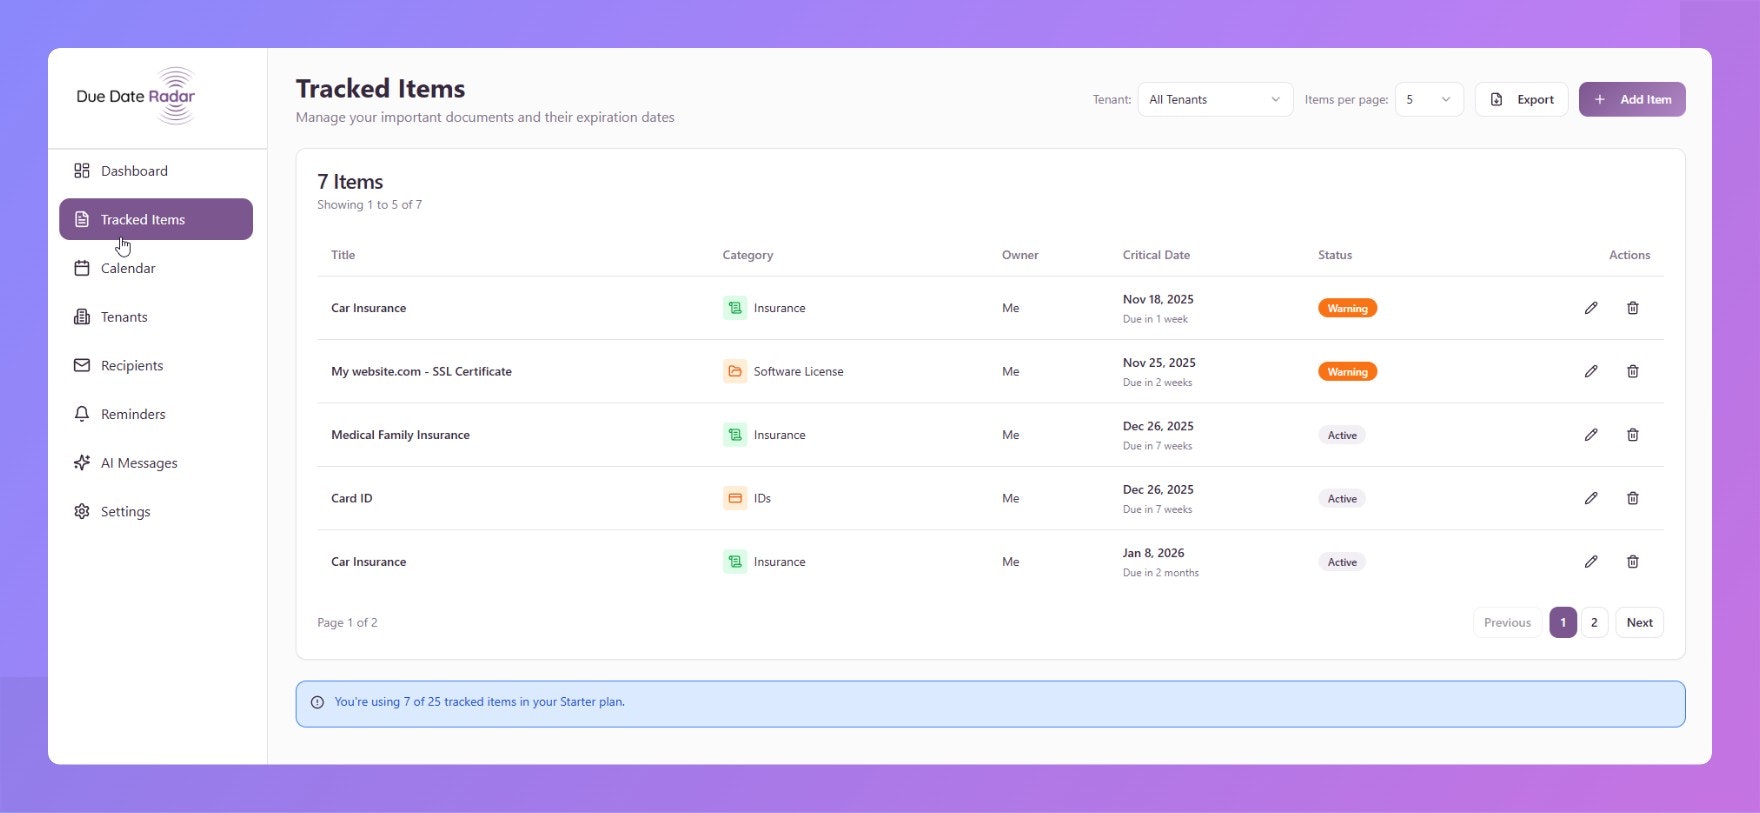Edit the Jan 8 Car Insurance item

point(1591,562)
